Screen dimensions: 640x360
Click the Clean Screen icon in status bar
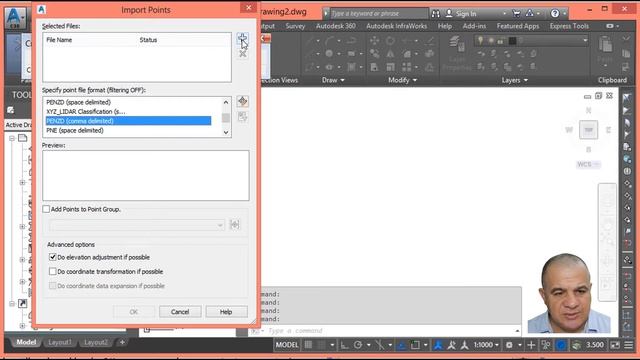(x=615, y=345)
